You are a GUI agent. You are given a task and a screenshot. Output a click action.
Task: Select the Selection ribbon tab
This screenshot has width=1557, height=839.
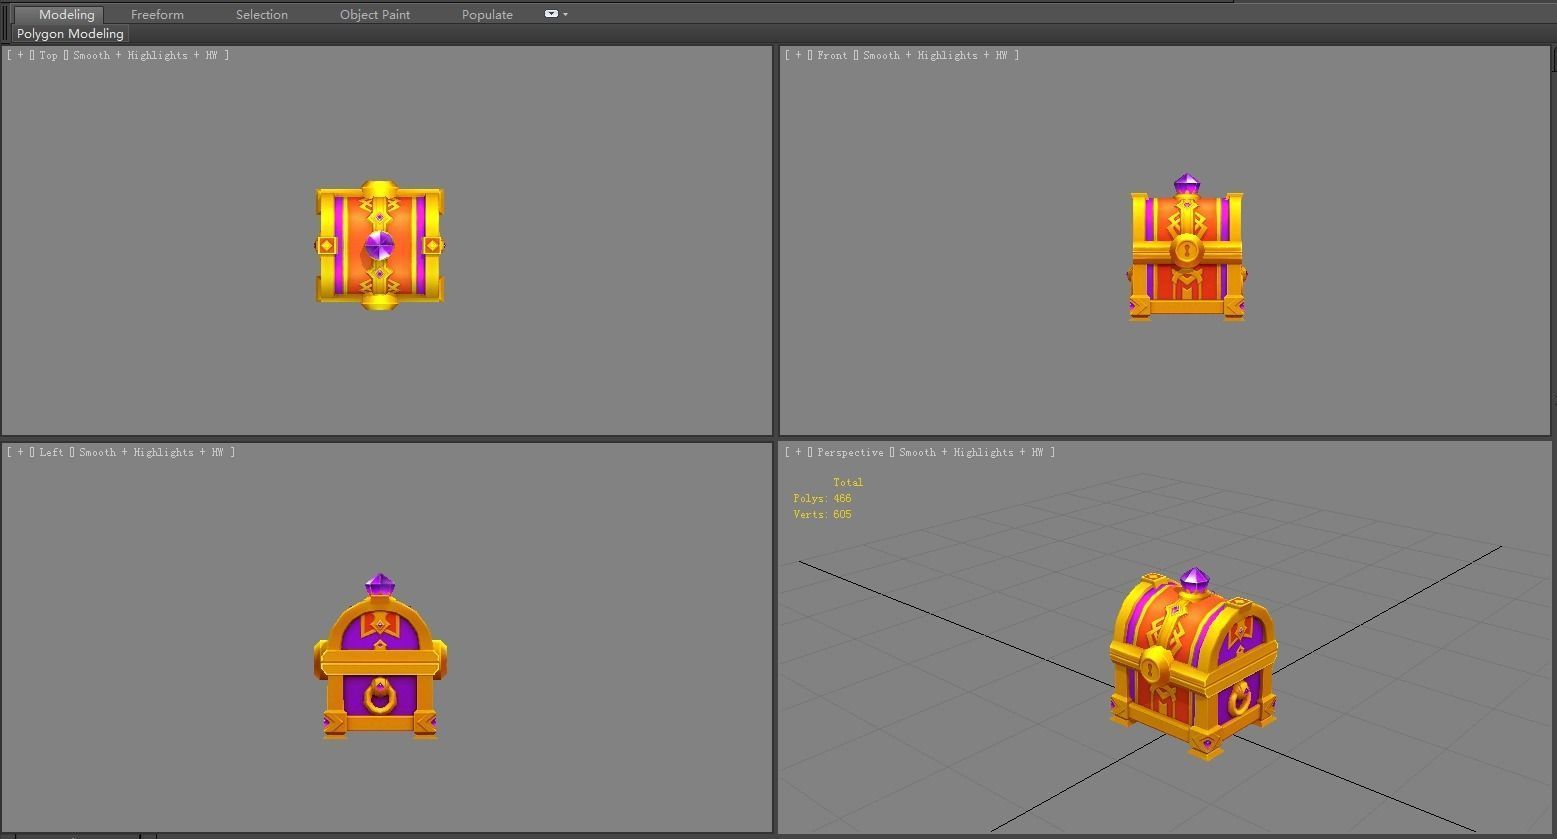262,14
